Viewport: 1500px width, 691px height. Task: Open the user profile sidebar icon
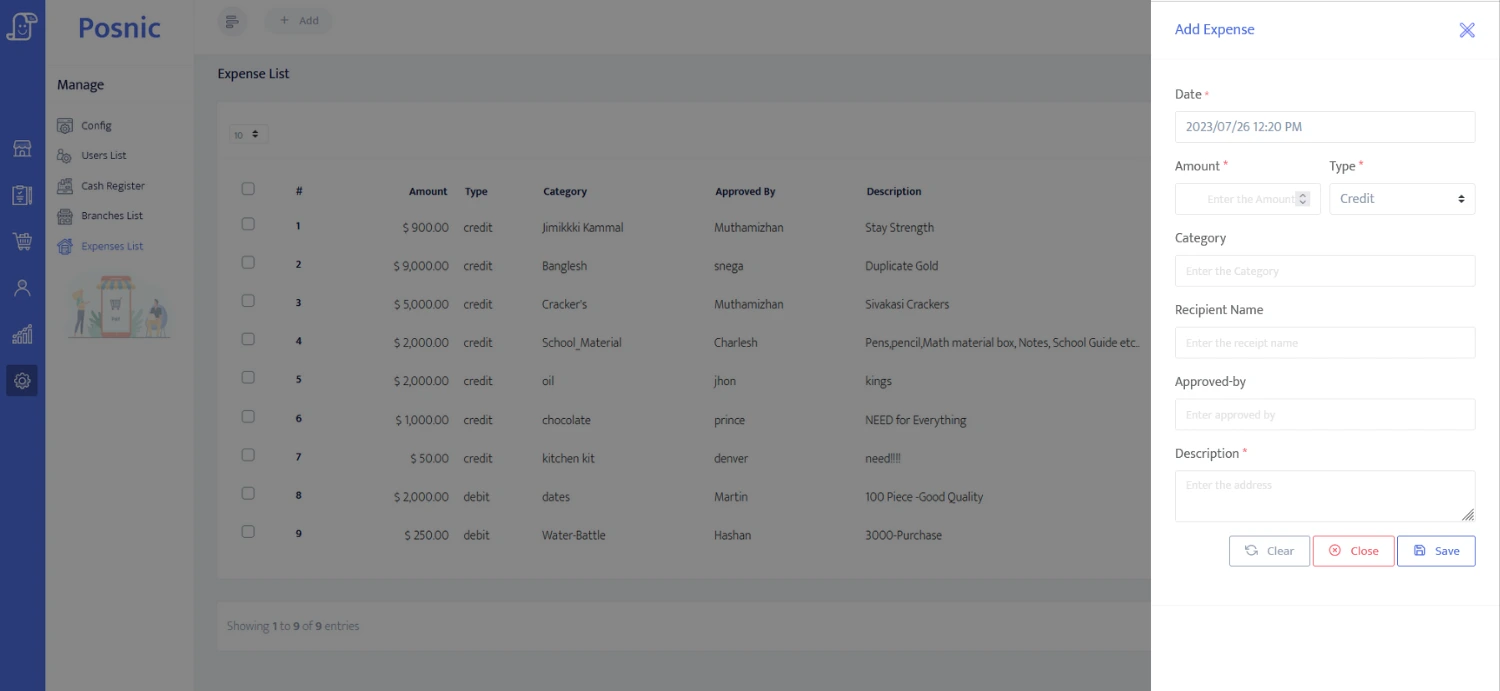(x=22, y=288)
